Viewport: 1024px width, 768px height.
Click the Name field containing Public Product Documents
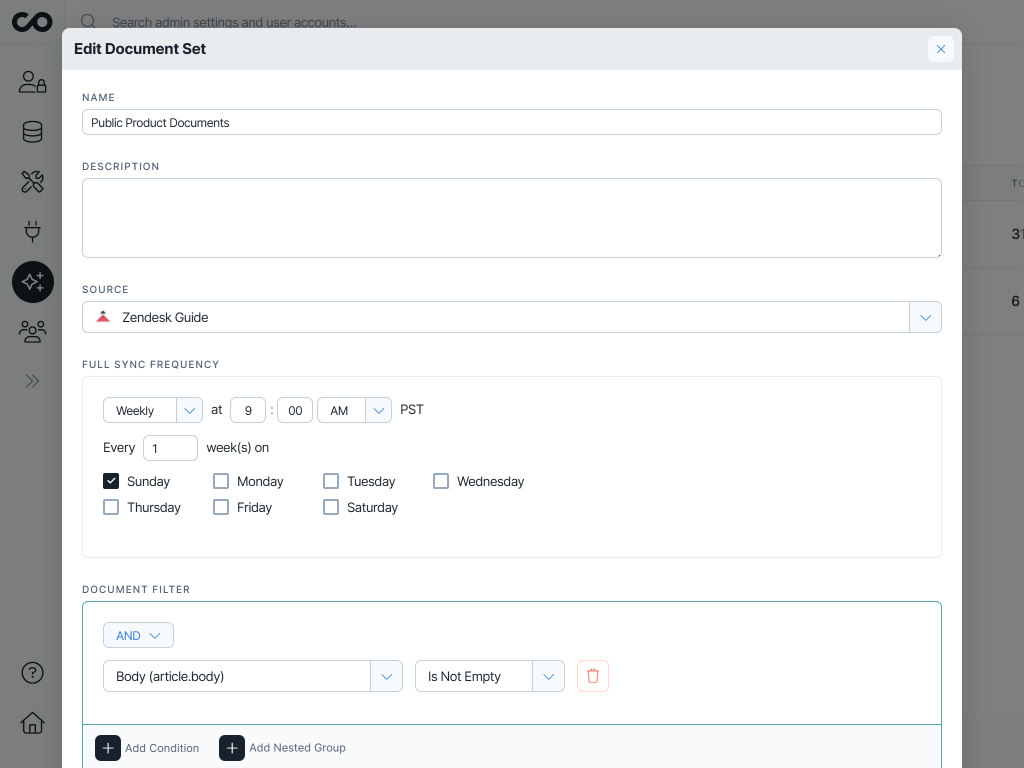coord(512,122)
